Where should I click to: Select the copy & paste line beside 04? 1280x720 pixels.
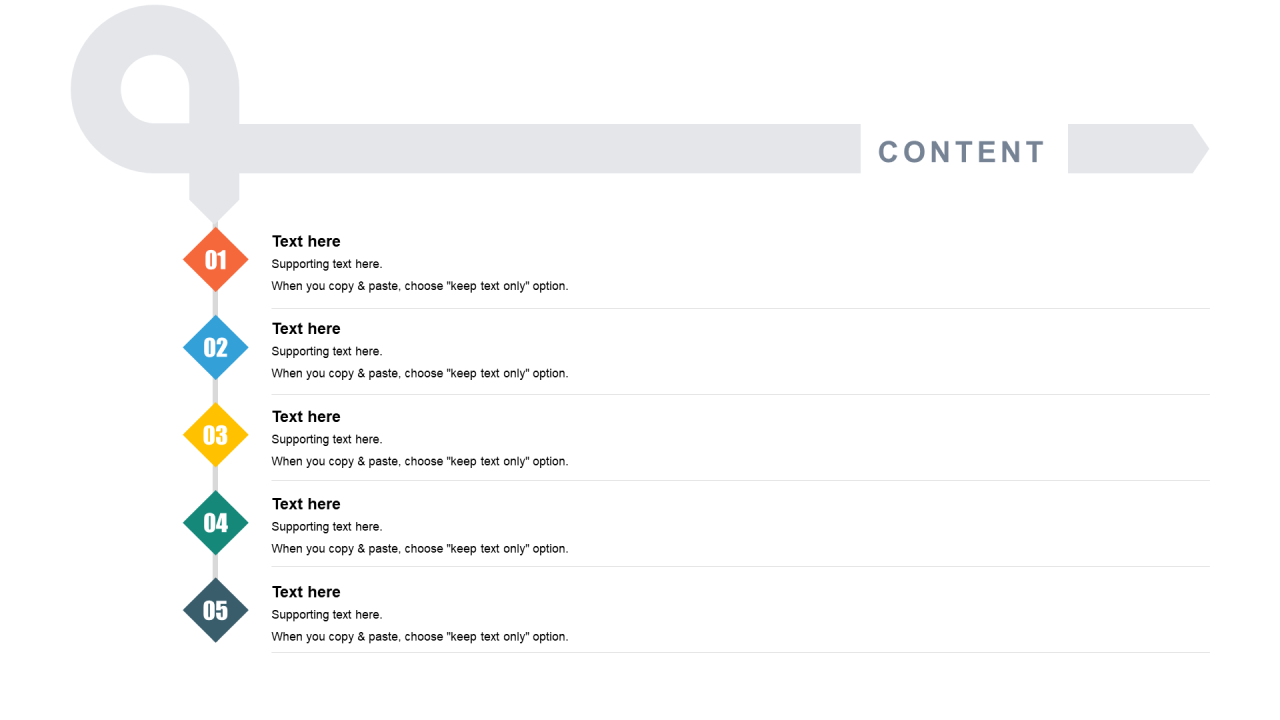pyautogui.click(x=420, y=549)
